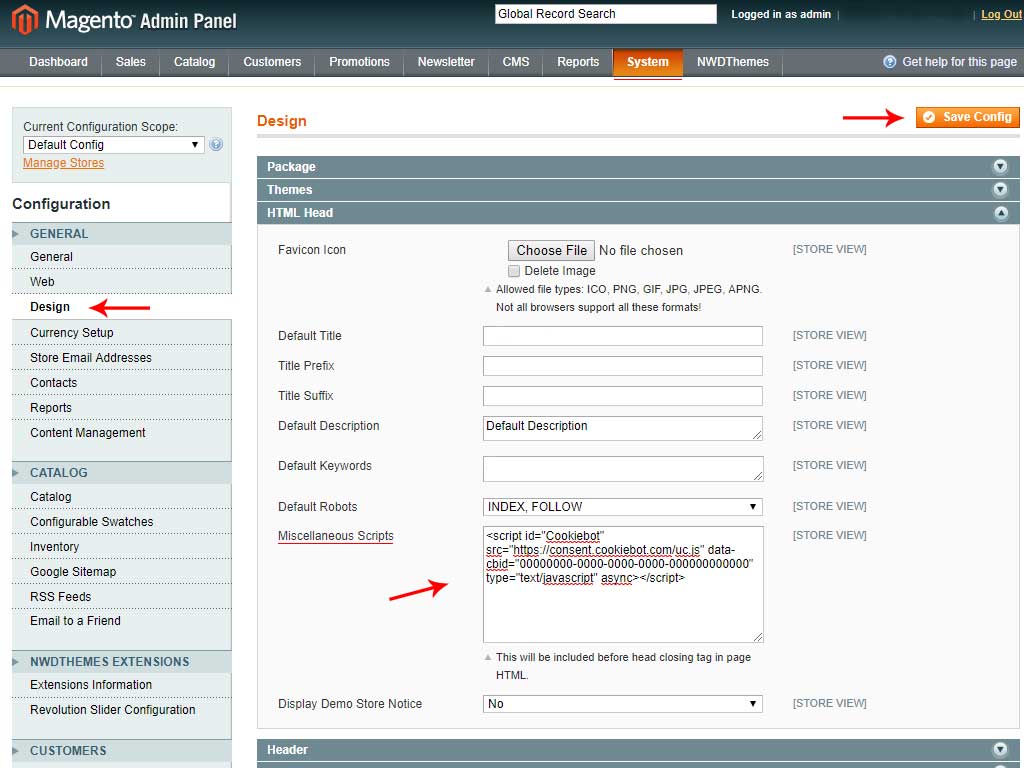Open Inventory in sidebar
1024x768 pixels.
click(54, 547)
